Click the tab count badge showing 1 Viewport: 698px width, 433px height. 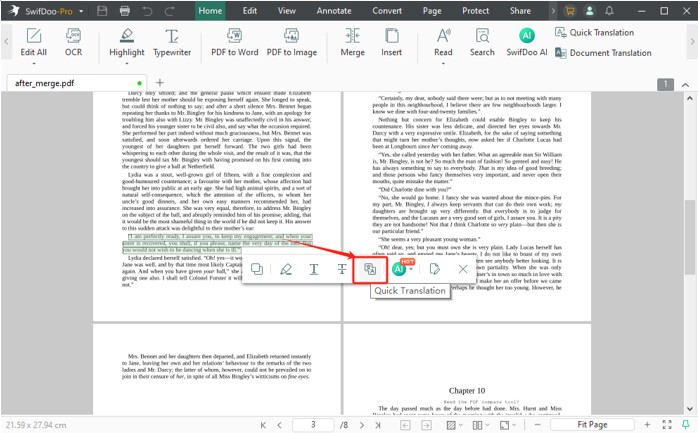666,84
